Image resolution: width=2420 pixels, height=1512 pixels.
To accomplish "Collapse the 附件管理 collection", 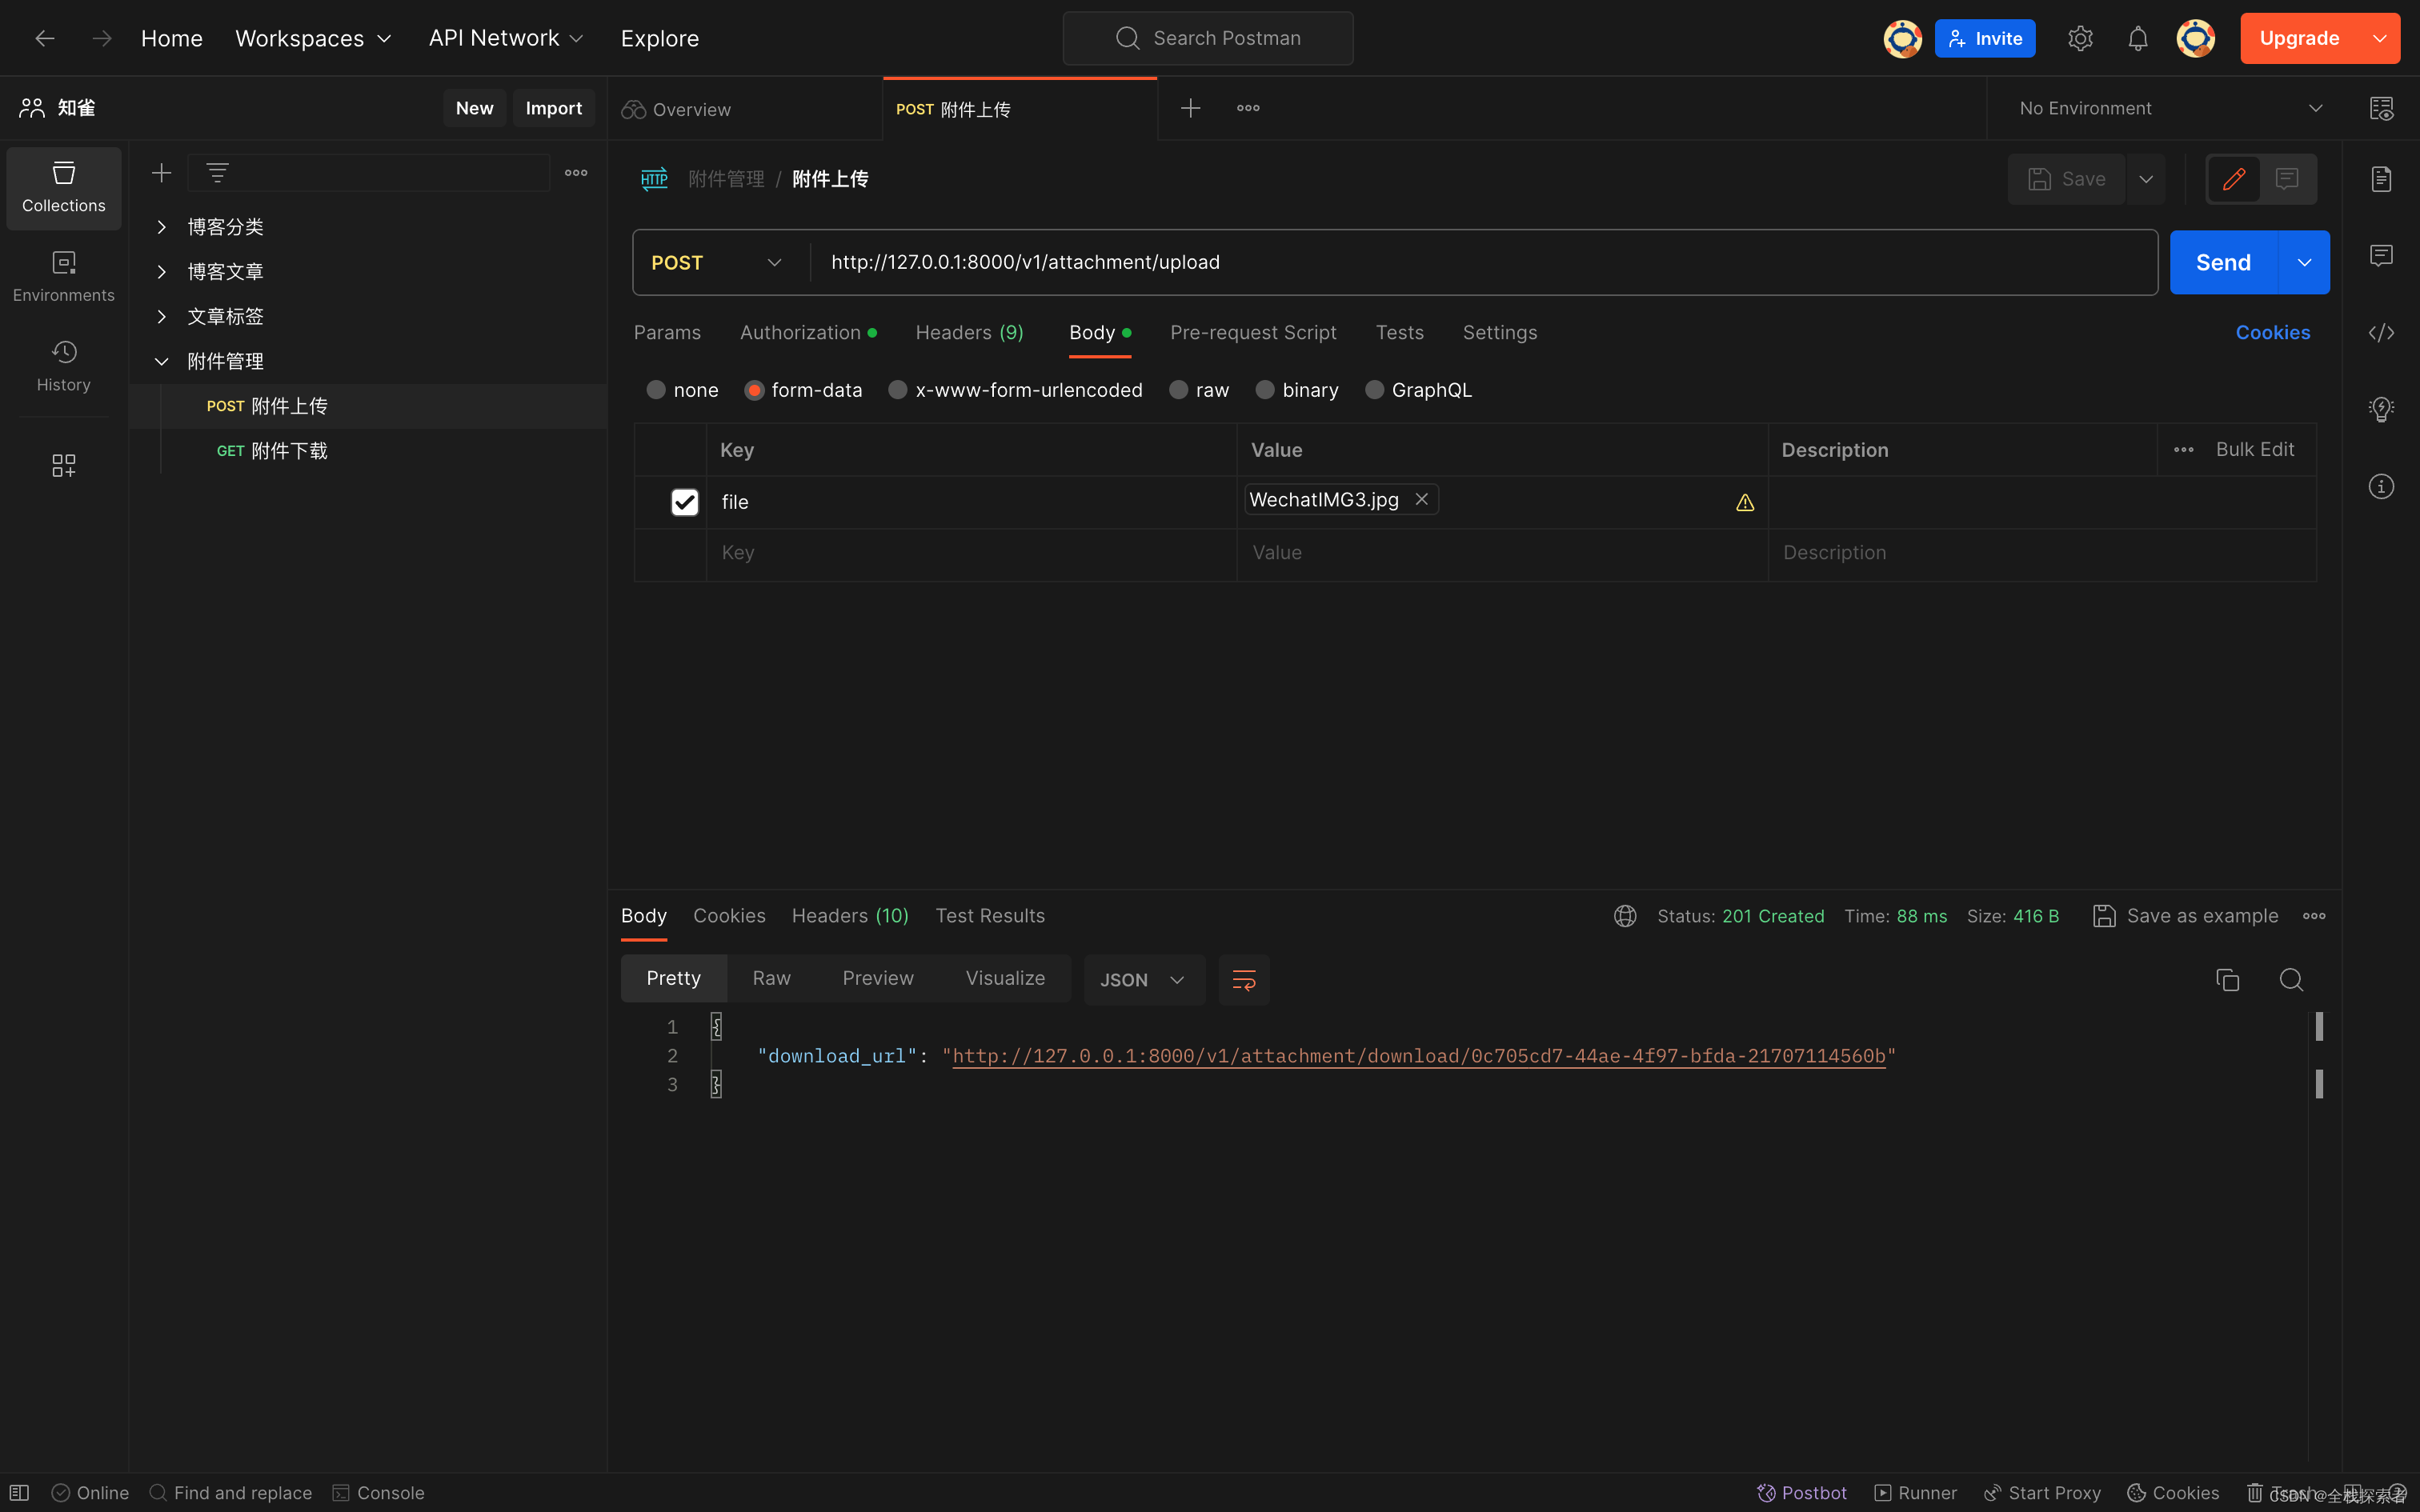I will tap(161, 361).
